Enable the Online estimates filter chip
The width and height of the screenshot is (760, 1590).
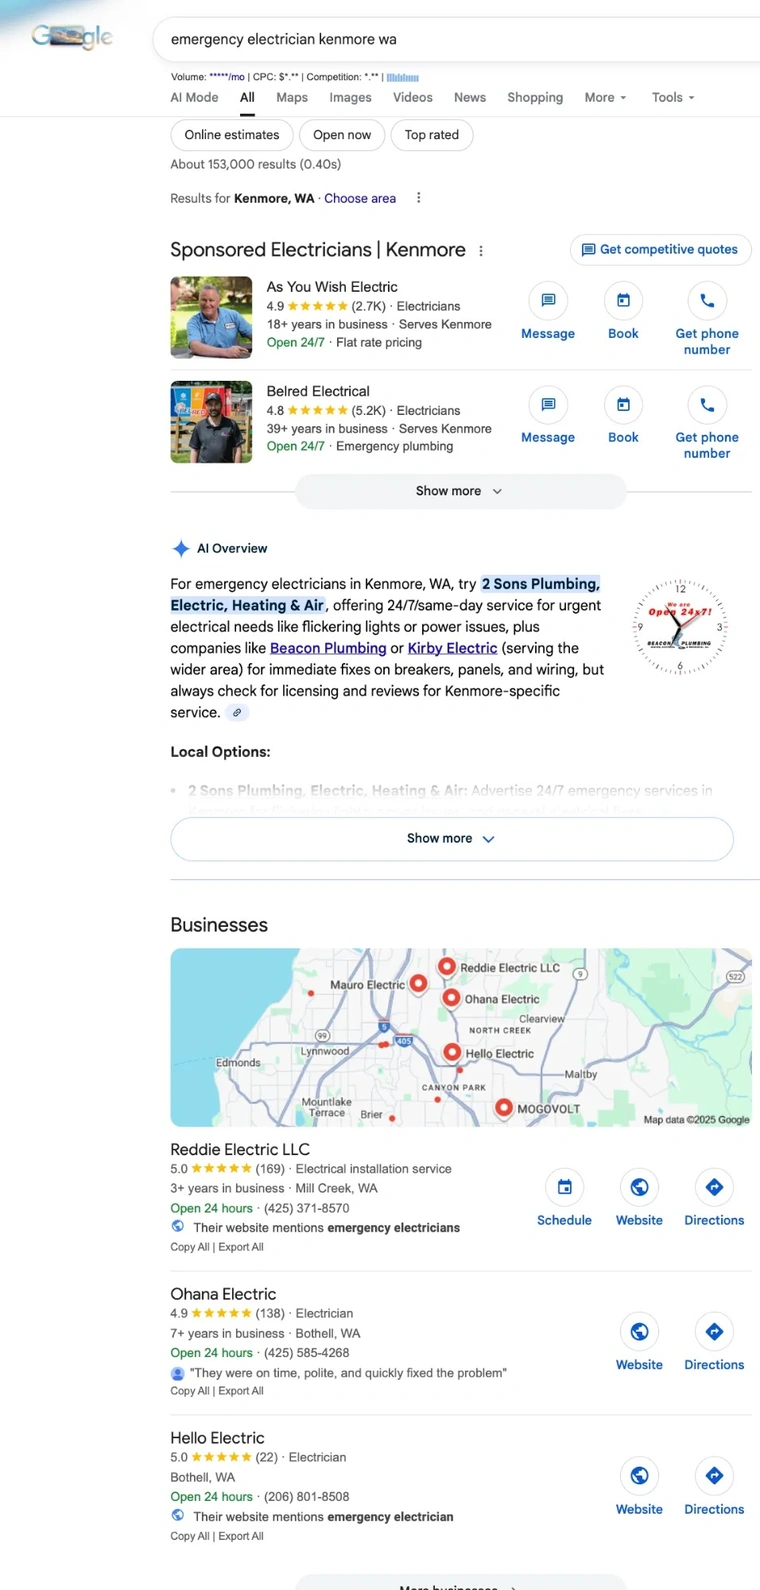pos(232,135)
